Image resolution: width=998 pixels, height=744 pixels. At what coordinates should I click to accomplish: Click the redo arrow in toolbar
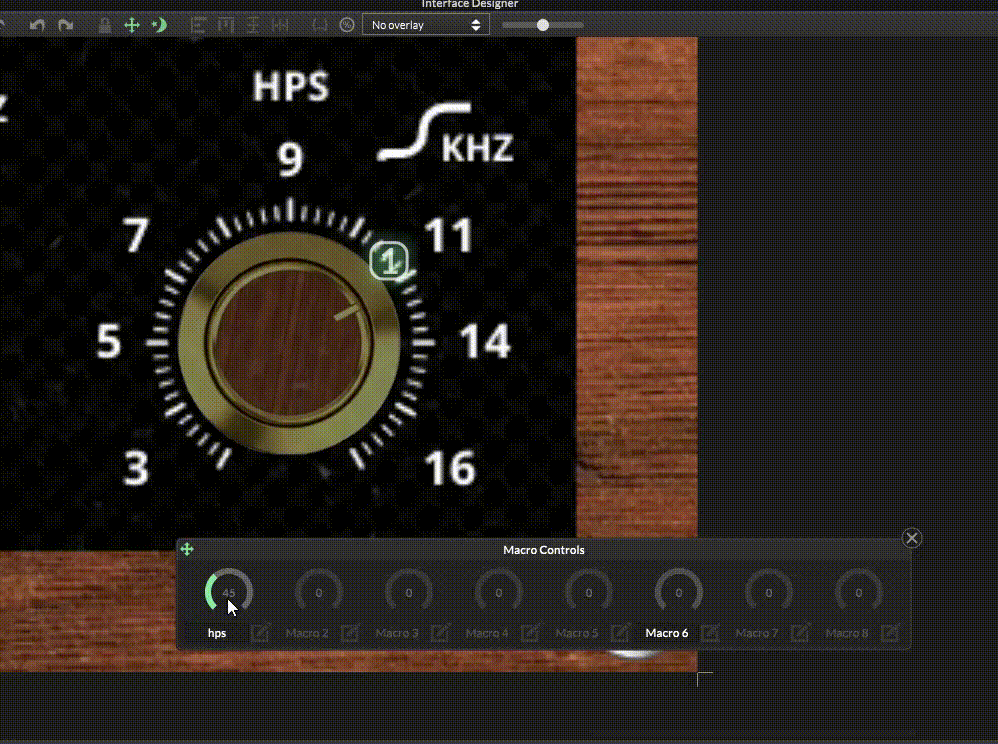click(66, 25)
